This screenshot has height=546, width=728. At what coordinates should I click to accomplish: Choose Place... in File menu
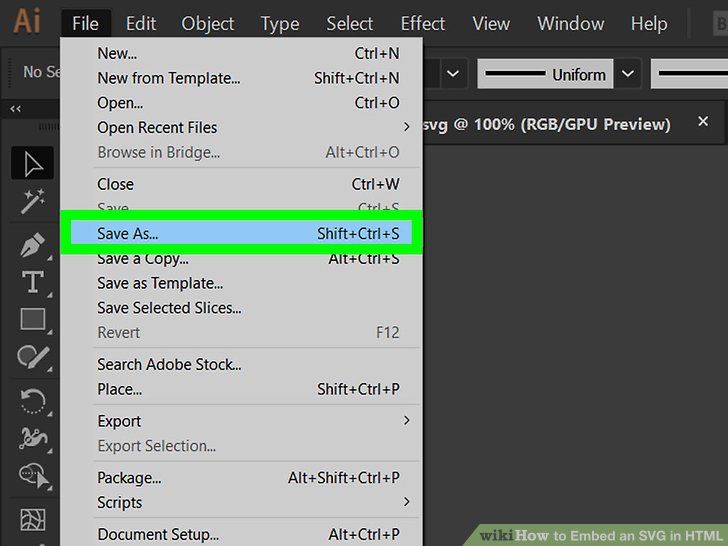pos(241,389)
